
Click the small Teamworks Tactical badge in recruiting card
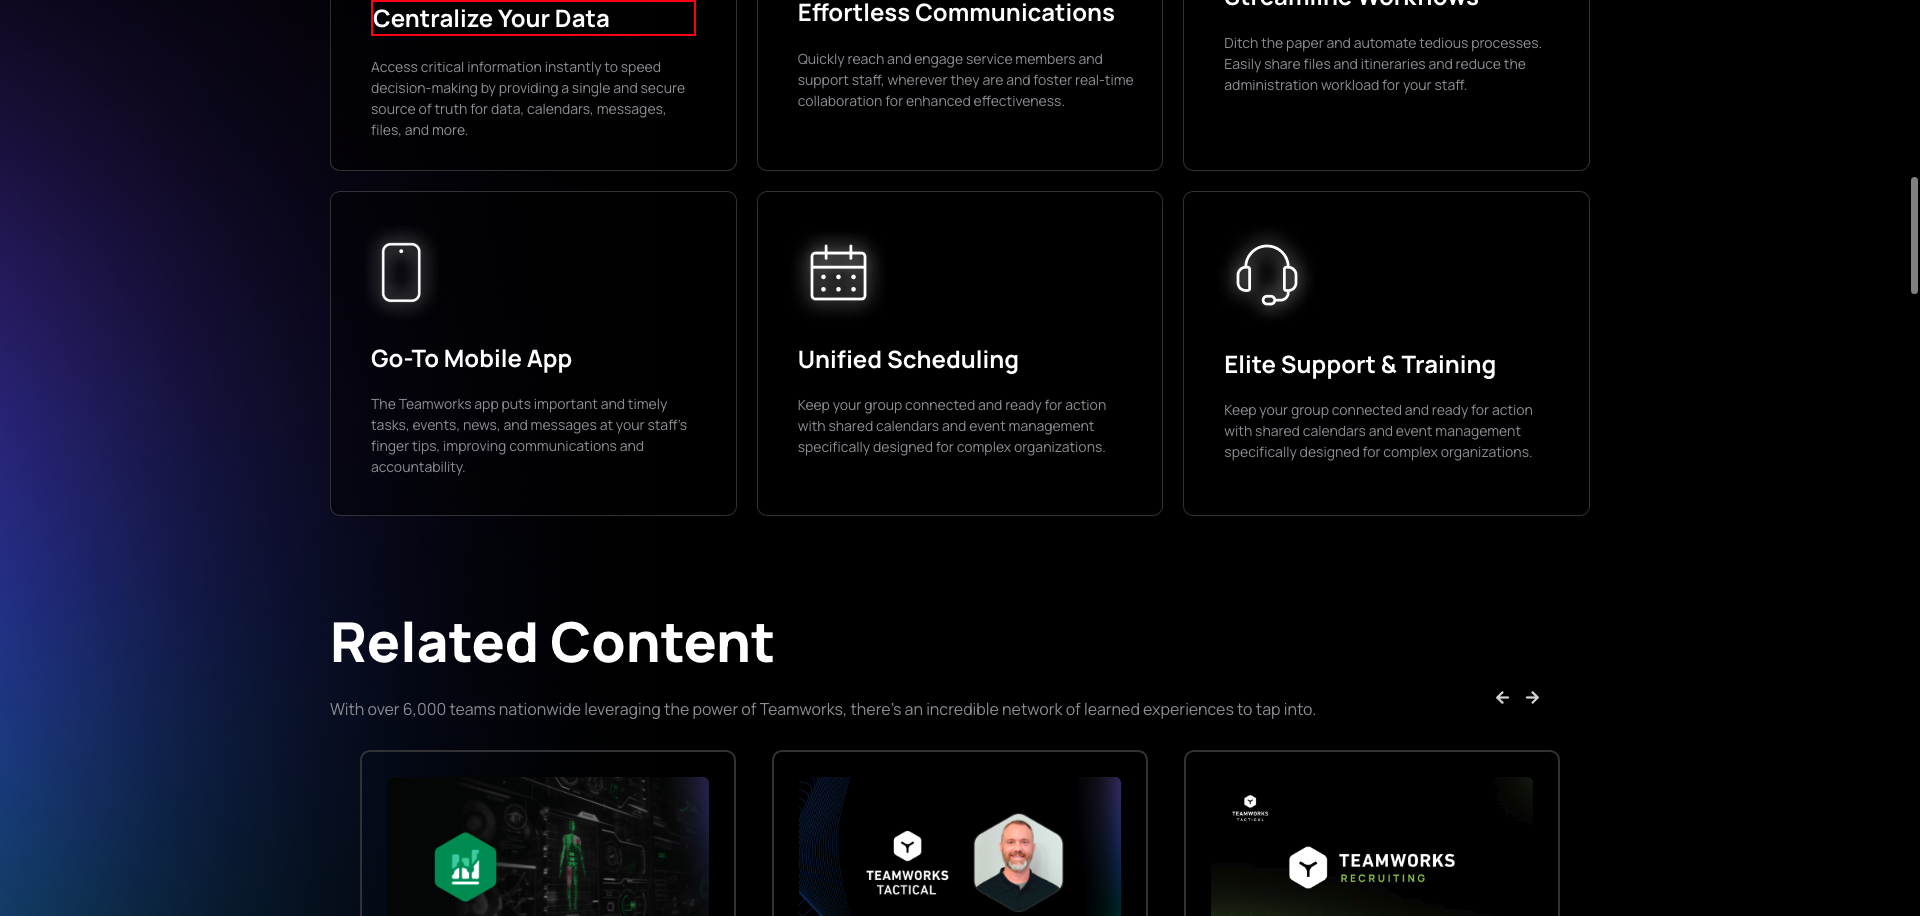[1248, 806]
